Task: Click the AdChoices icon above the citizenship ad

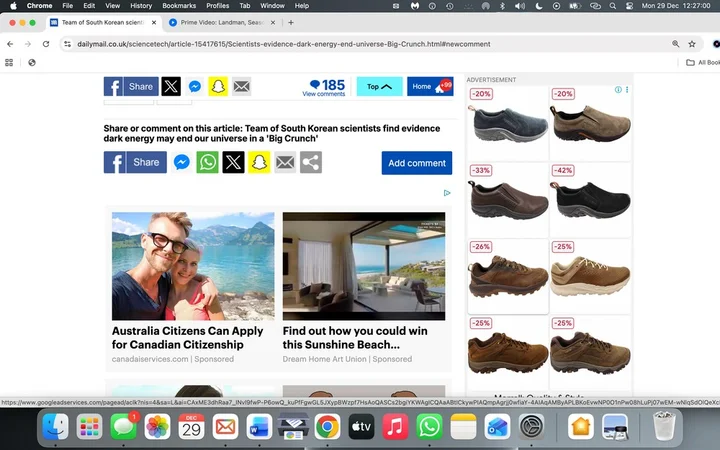Action: coord(447,193)
